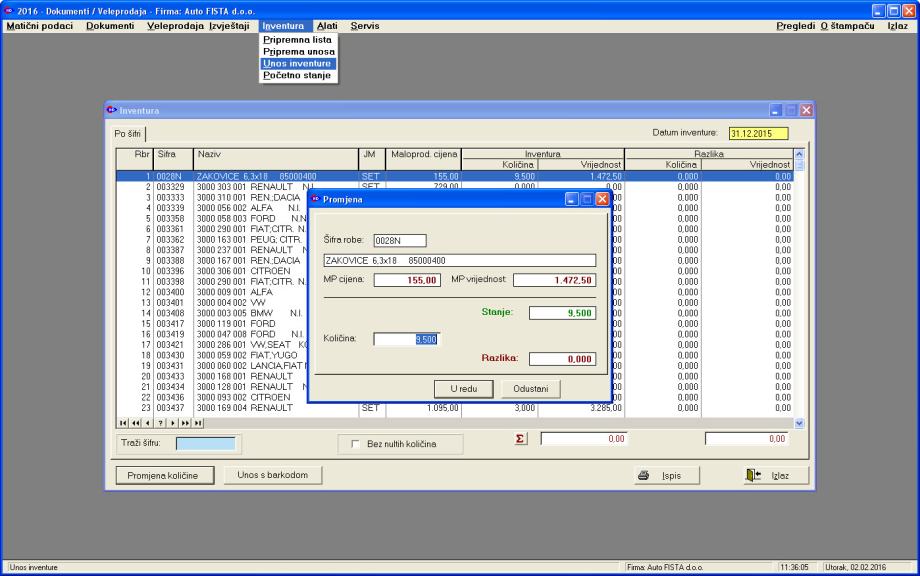This screenshot has width=920, height=576.
Task: Step to the next record in the navigator
Action: (x=172, y=423)
